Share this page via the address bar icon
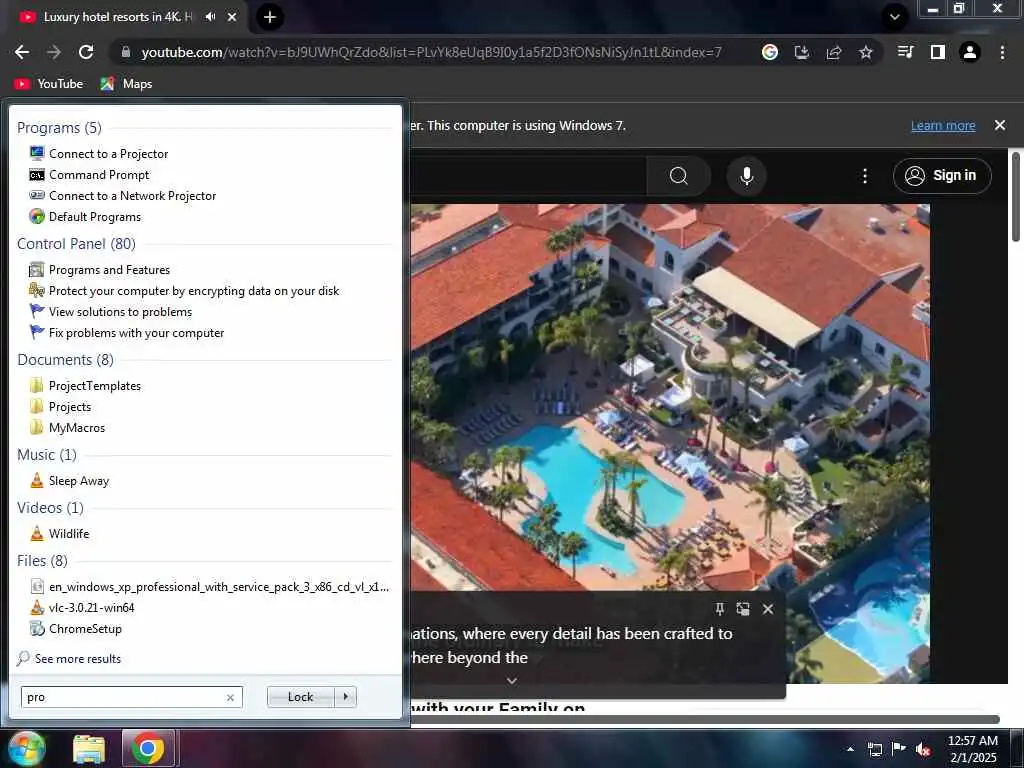 click(834, 52)
